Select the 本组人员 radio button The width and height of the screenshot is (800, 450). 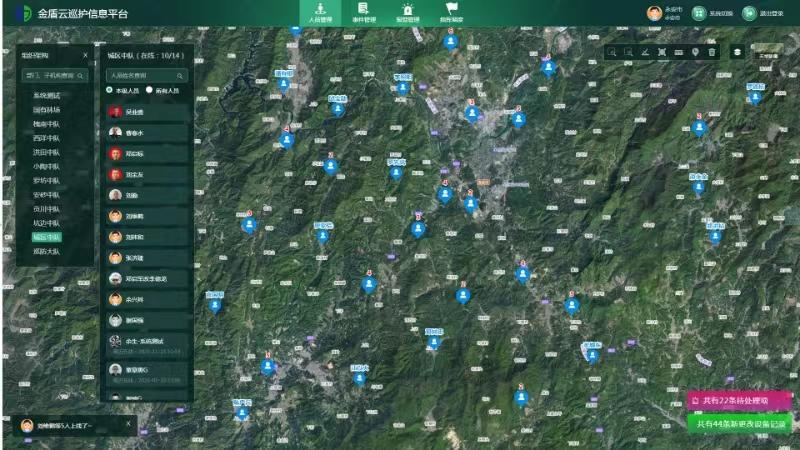[x=110, y=90]
